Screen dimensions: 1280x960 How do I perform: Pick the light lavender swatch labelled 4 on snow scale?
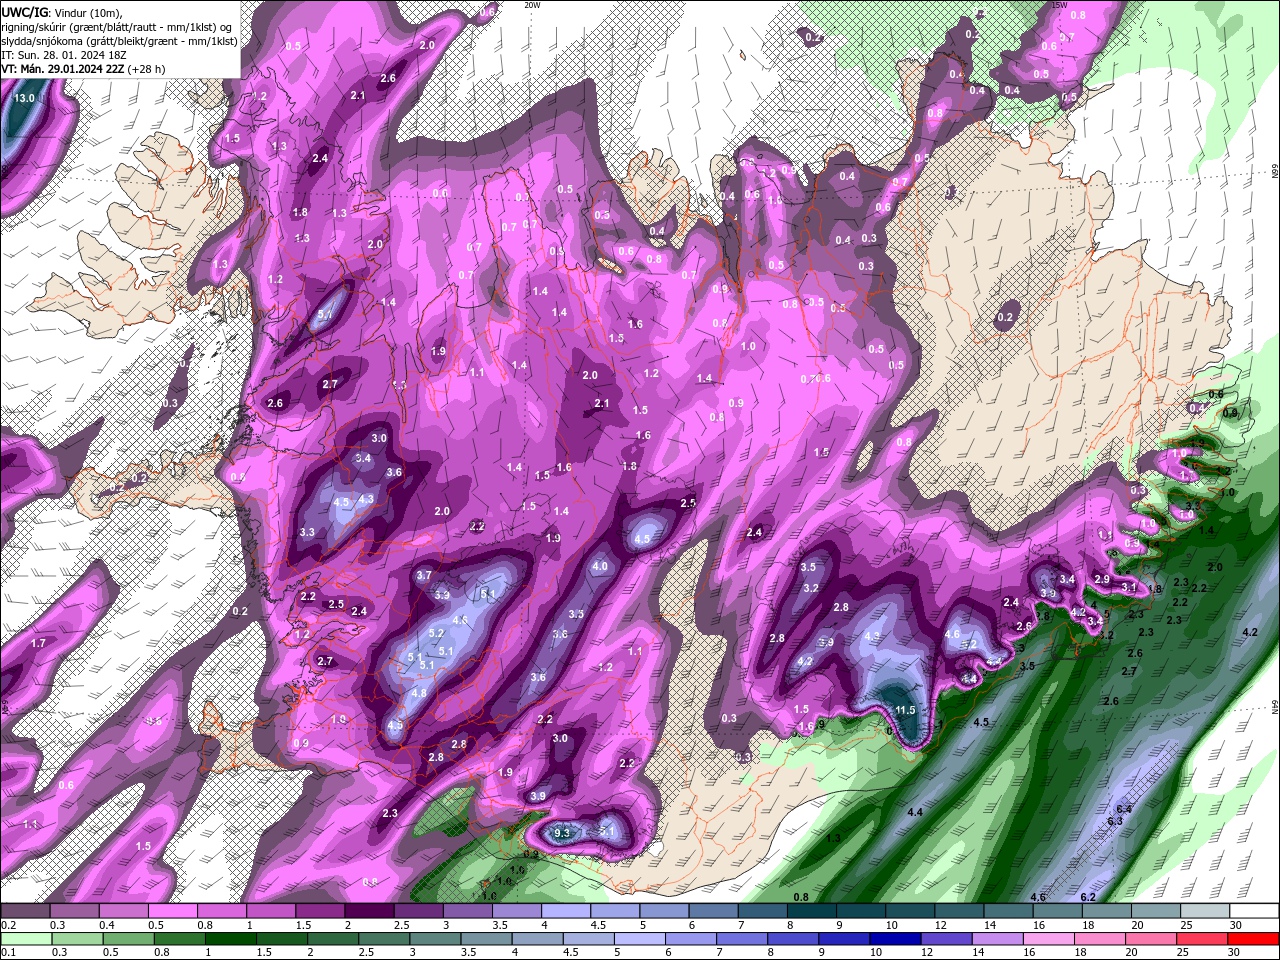(x=566, y=911)
